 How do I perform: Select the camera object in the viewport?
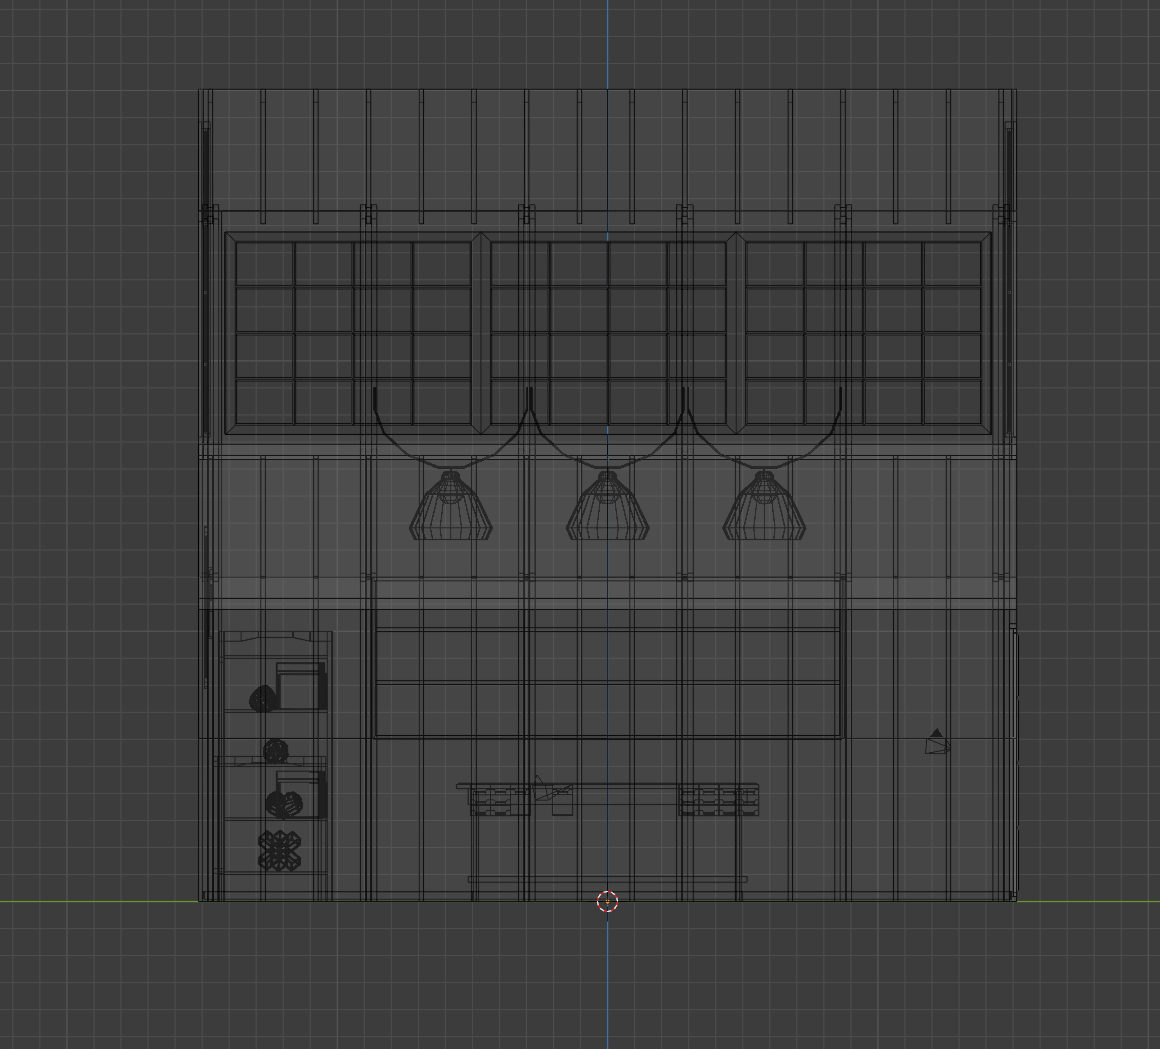(x=937, y=742)
